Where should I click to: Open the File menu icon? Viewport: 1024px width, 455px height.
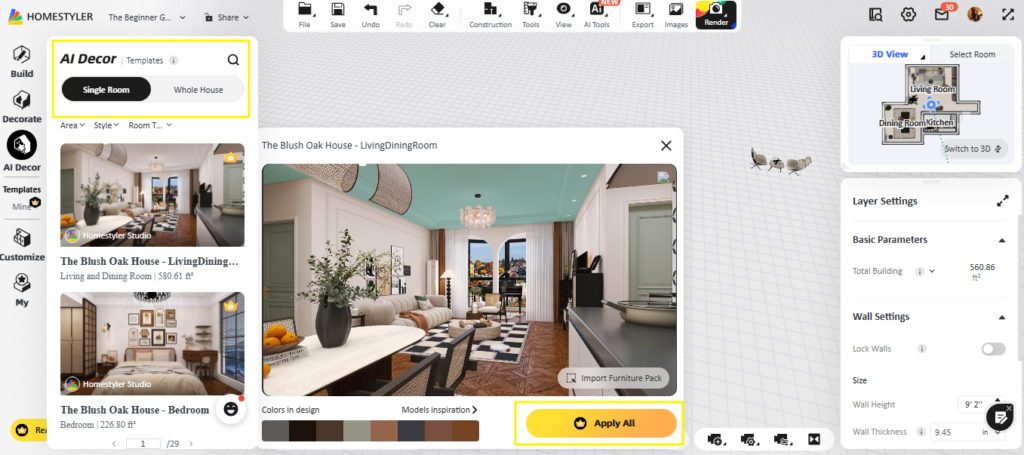(x=304, y=15)
